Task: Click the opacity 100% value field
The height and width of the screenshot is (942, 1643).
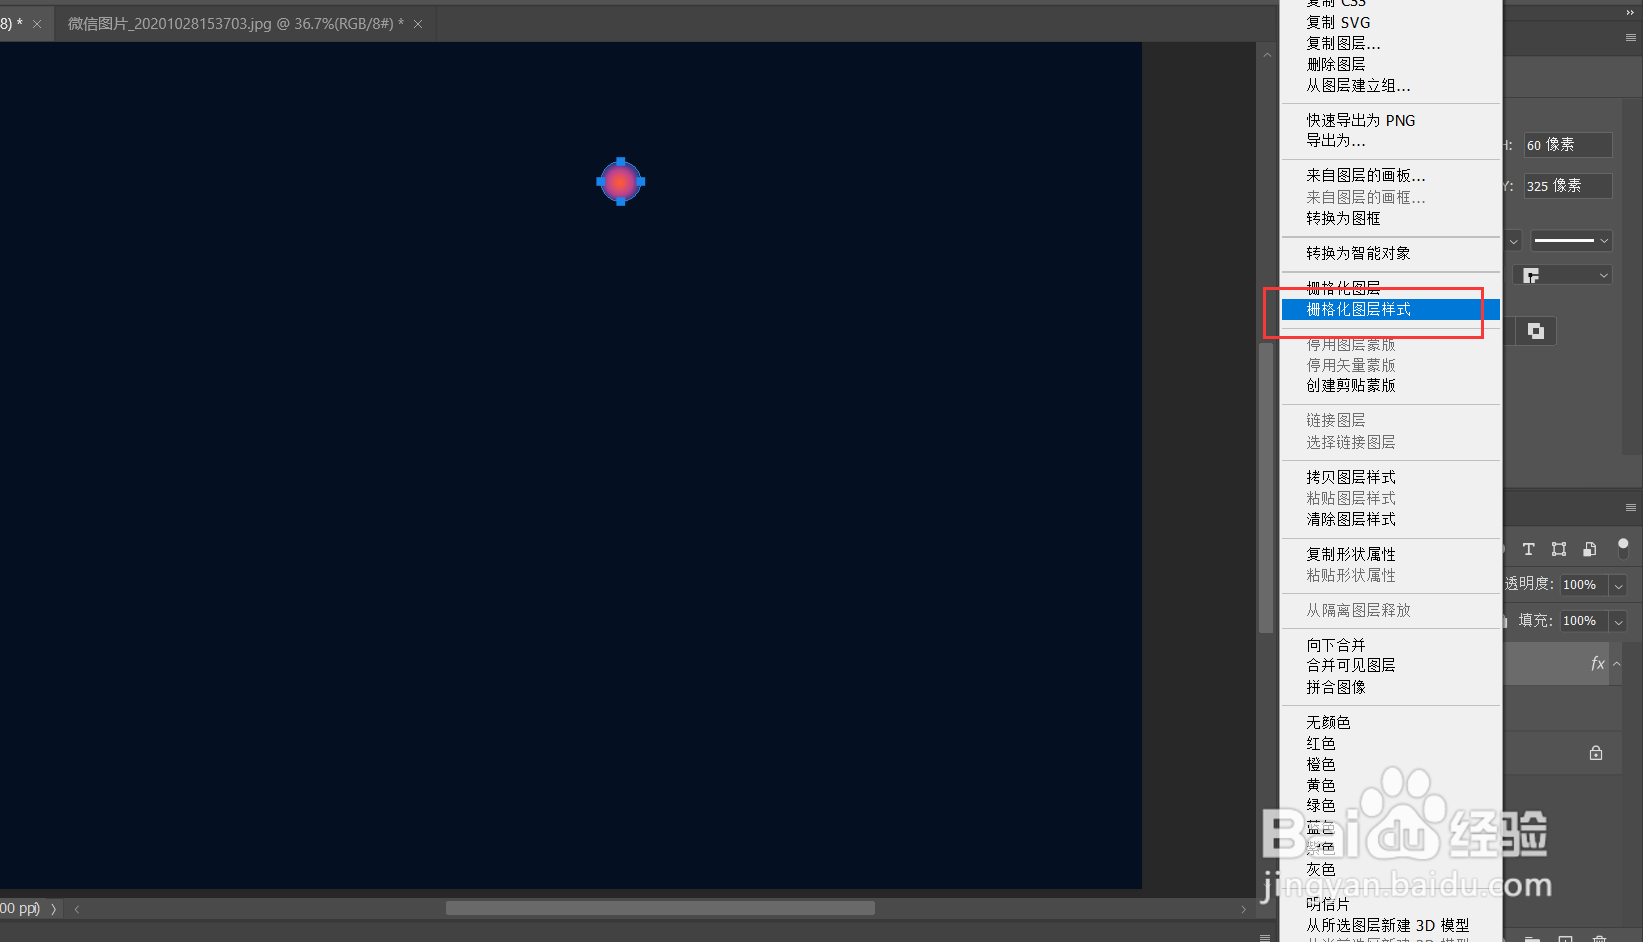Action: point(1584,585)
